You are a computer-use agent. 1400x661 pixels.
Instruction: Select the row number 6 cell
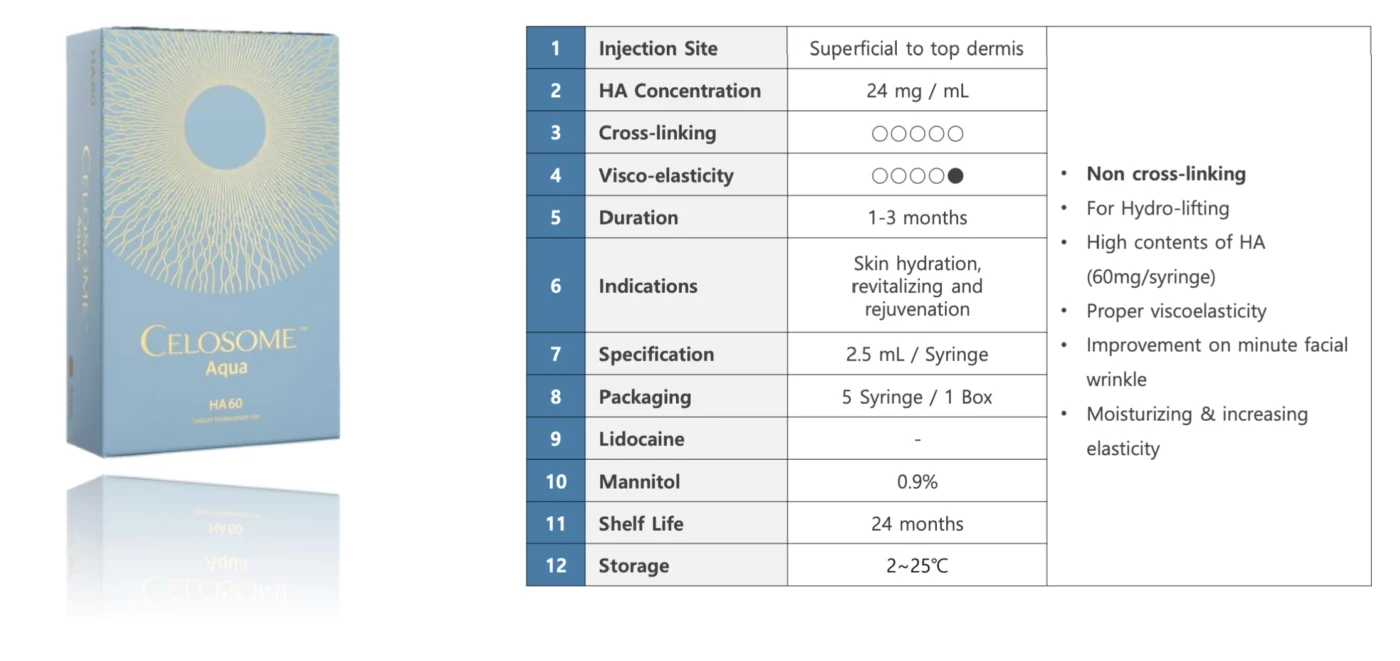click(556, 286)
